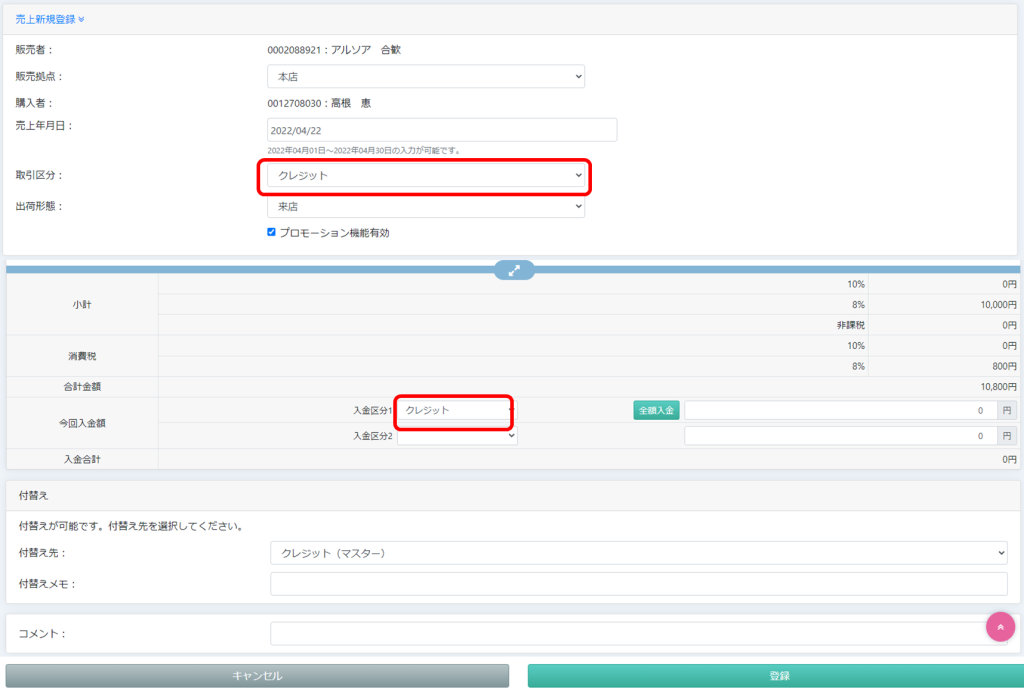This screenshot has width=1024, height=692.
Task: Click the 入金区分2 amount input field
Action: [840, 436]
